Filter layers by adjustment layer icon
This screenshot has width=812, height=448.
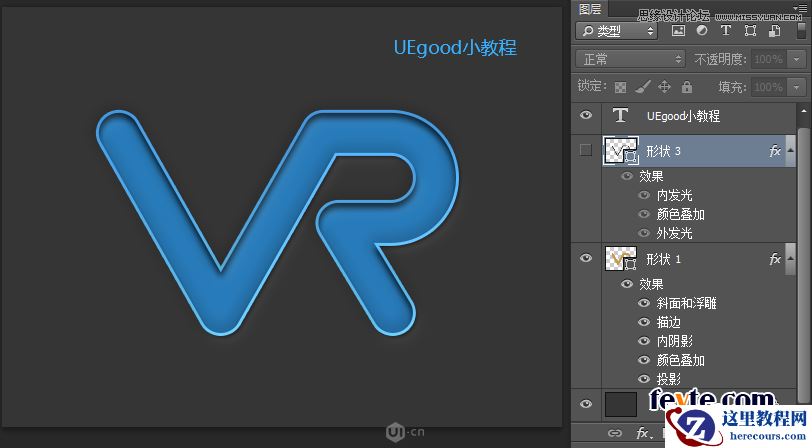coord(702,31)
